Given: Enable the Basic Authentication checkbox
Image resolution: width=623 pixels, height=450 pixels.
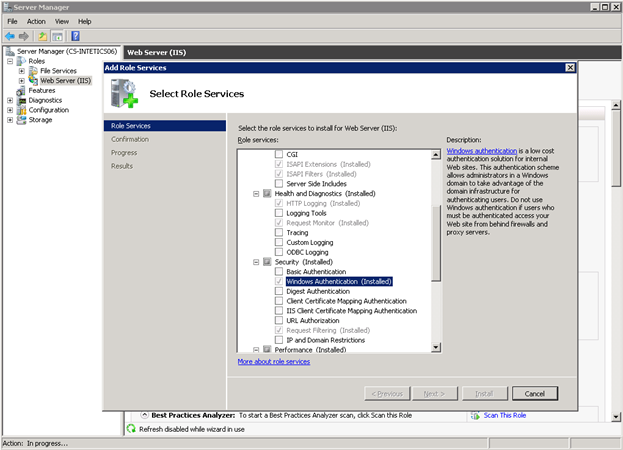Looking at the screenshot, I should click(279, 271).
